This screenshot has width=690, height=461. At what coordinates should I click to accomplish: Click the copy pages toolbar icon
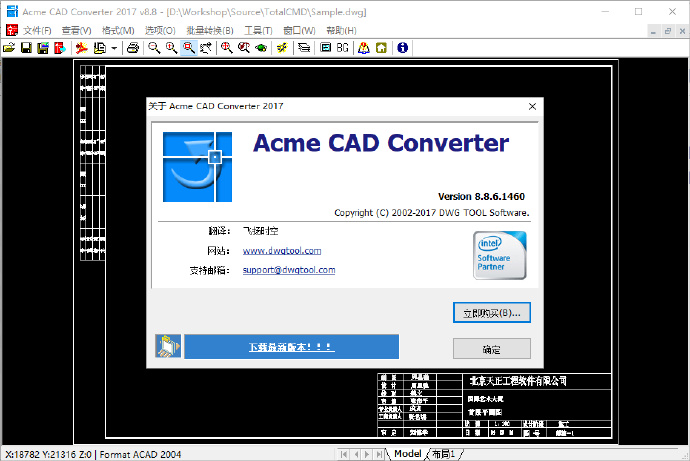[x=100, y=48]
